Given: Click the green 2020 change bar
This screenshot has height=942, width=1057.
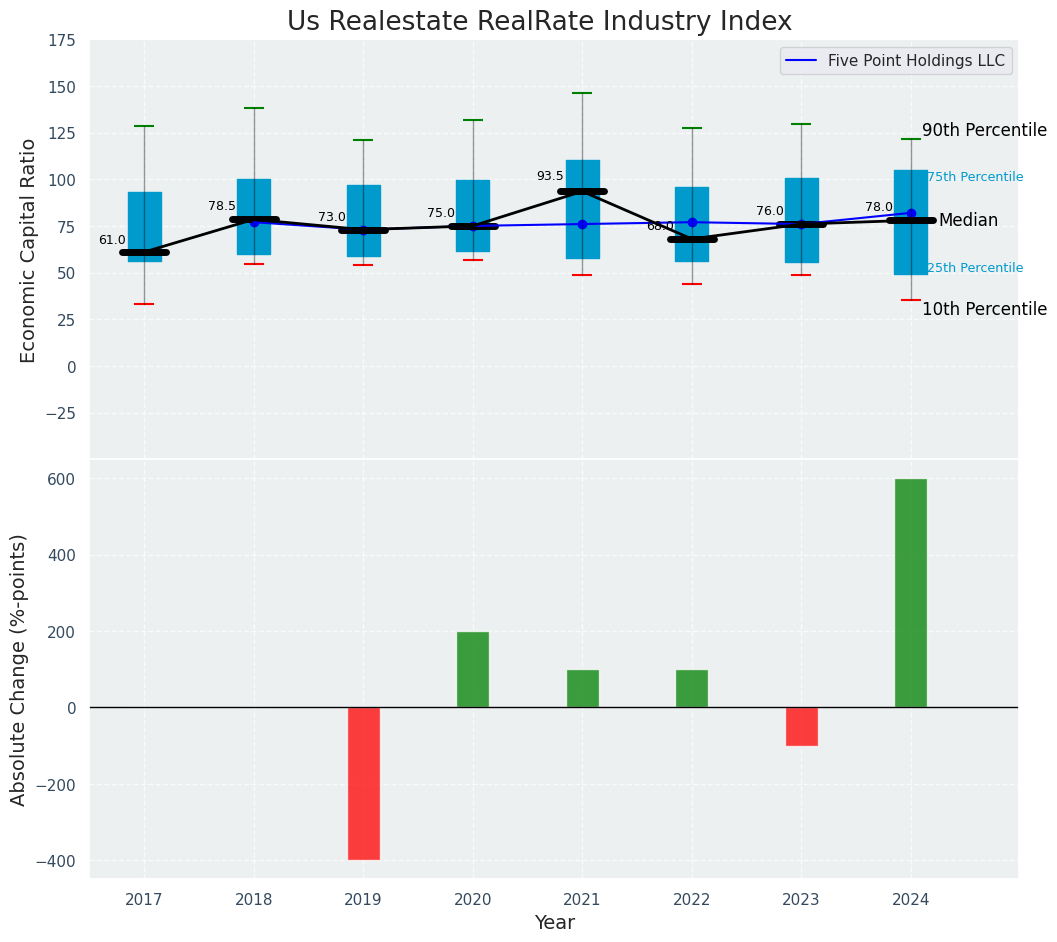Looking at the screenshot, I should 473,669.
